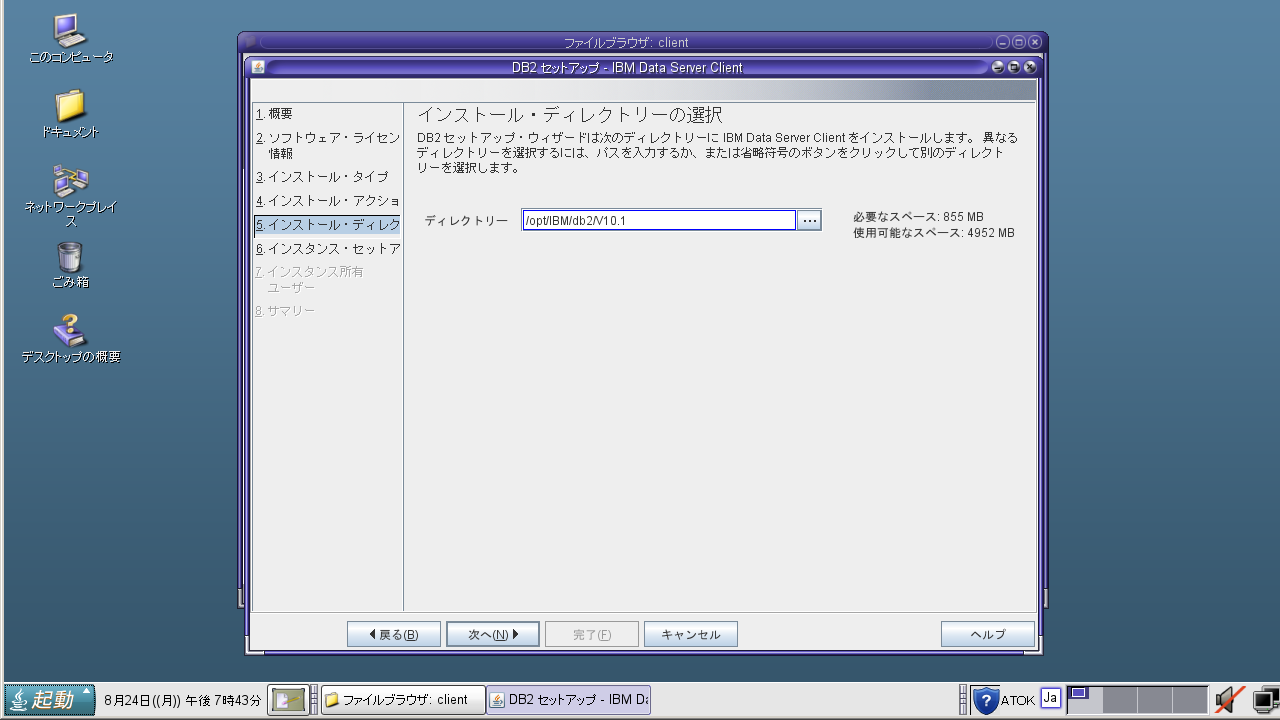Click the network monitor tray icon
1280x720 pixels.
[x=1265, y=700]
